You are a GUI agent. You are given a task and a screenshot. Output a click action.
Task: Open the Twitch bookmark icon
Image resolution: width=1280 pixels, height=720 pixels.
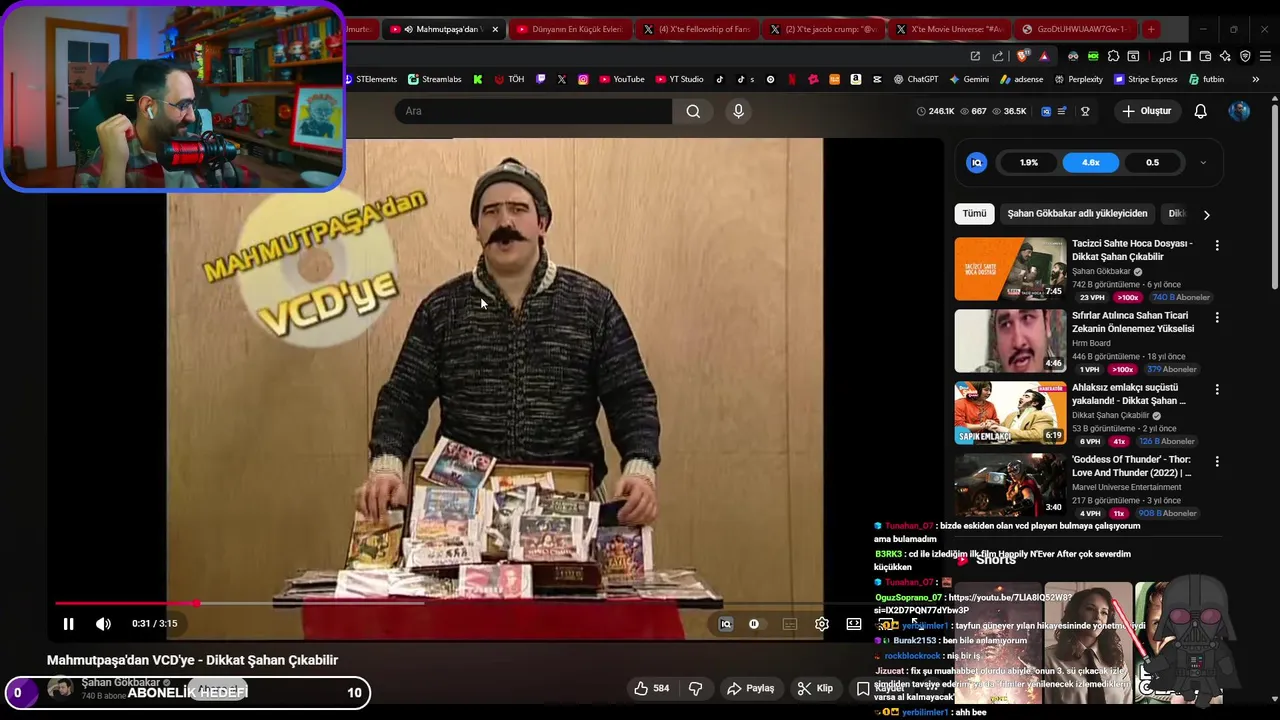click(x=541, y=79)
